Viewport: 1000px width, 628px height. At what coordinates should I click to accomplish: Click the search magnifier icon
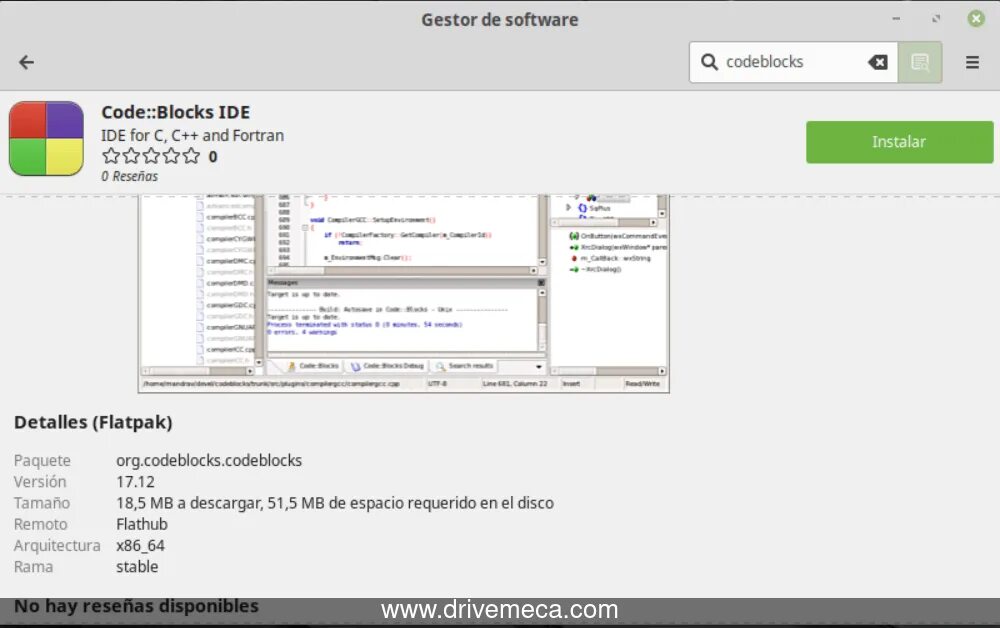point(709,62)
